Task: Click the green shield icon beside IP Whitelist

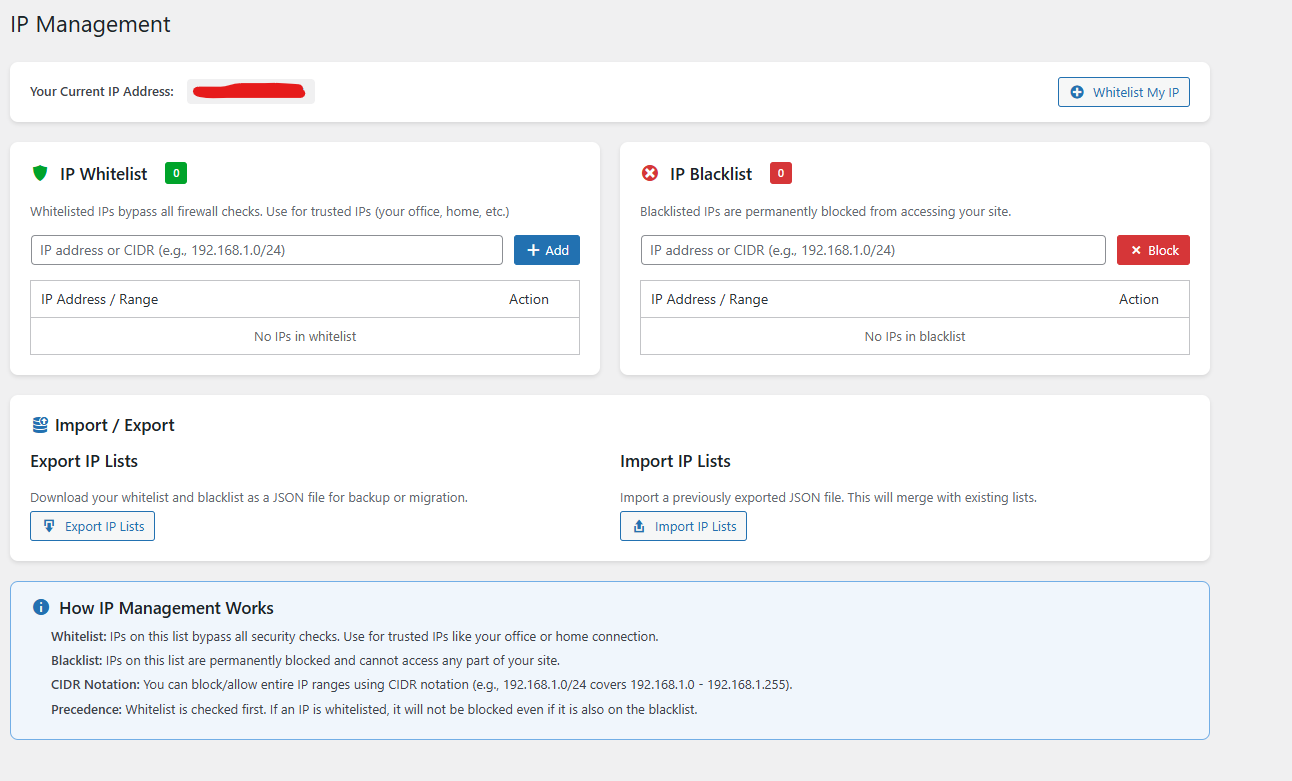Action: (x=39, y=173)
